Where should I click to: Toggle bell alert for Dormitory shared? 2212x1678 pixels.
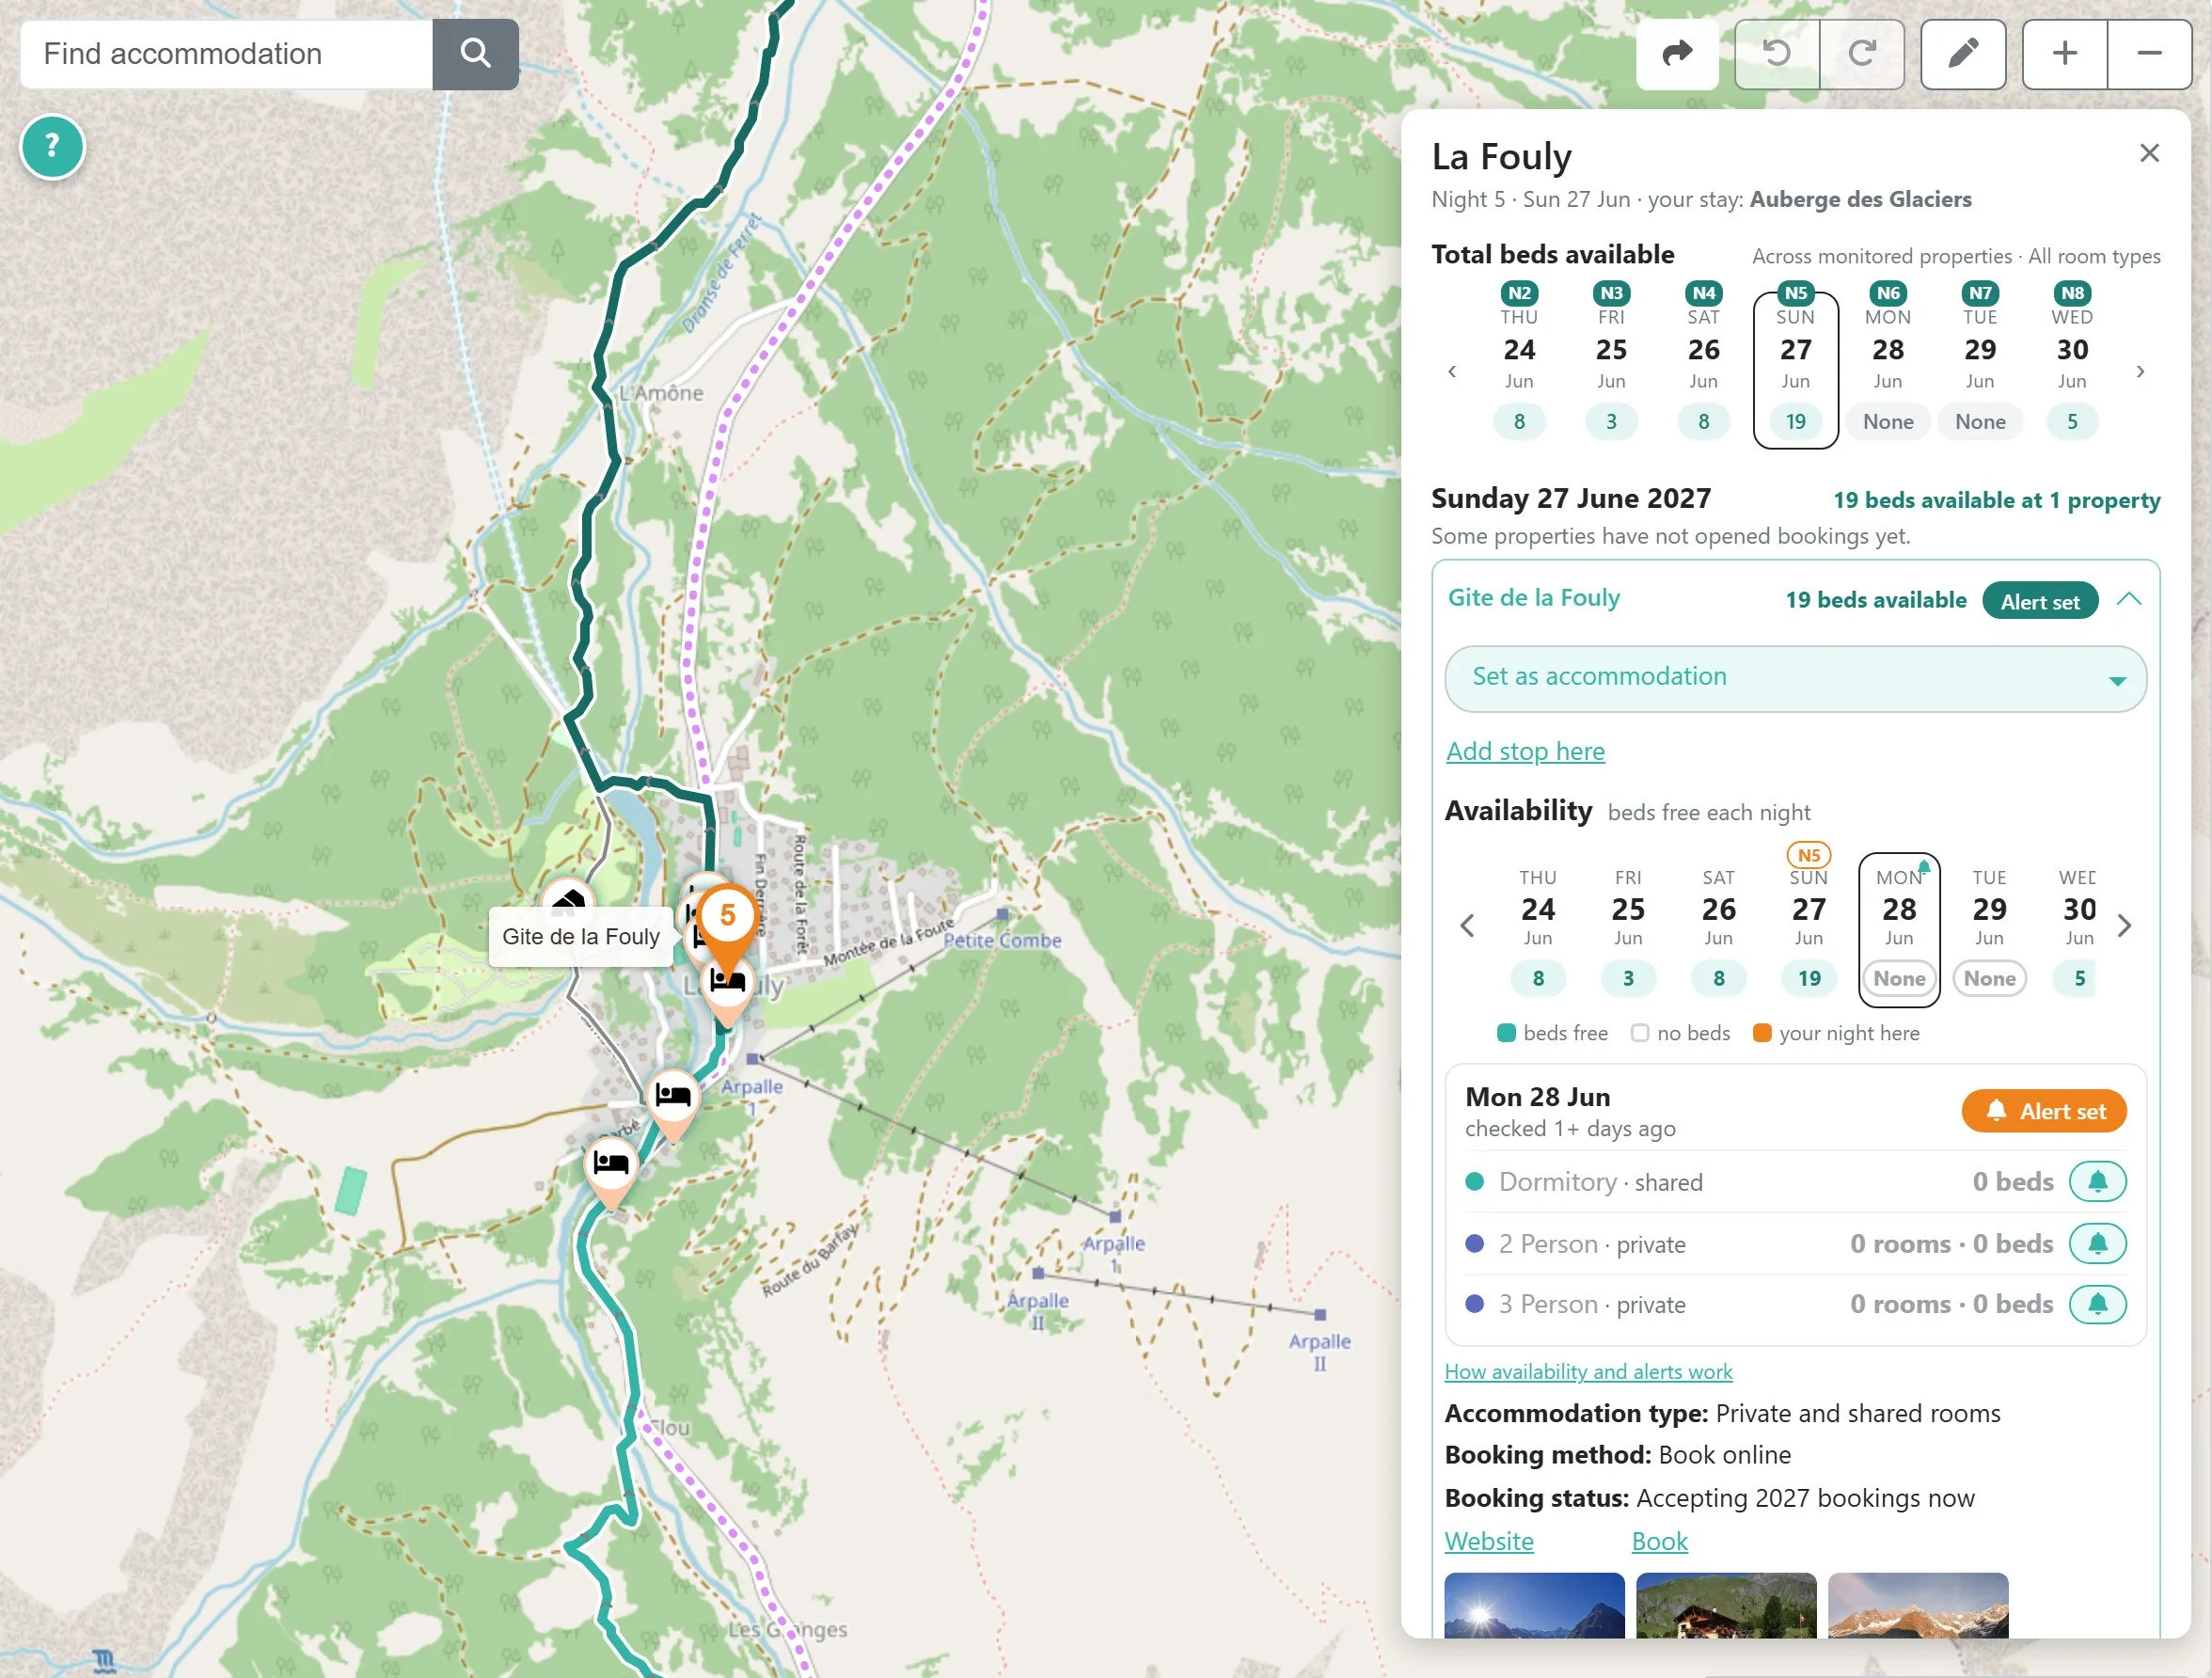pos(2097,1182)
